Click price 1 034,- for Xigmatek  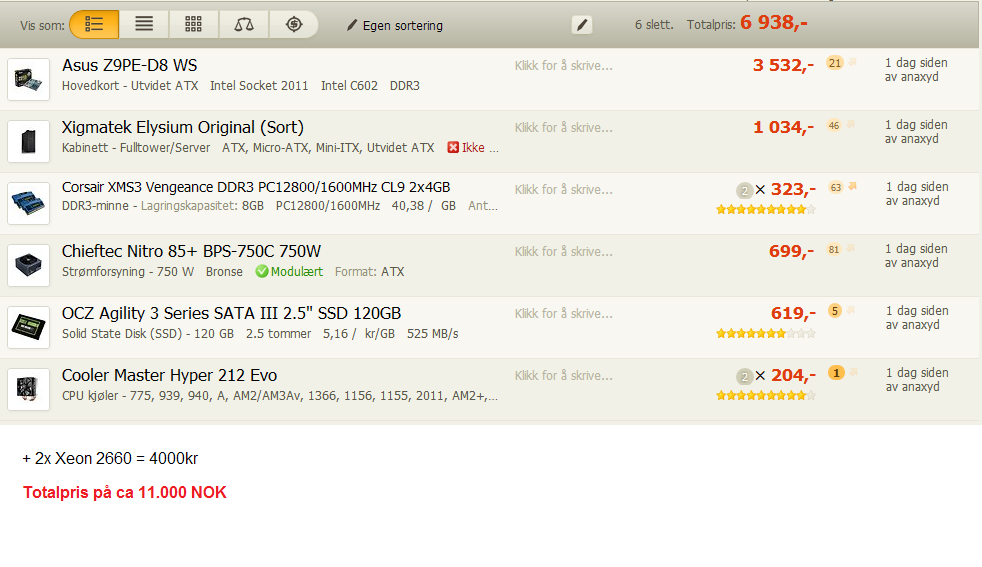pyautogui.click(x=783, y=127)
